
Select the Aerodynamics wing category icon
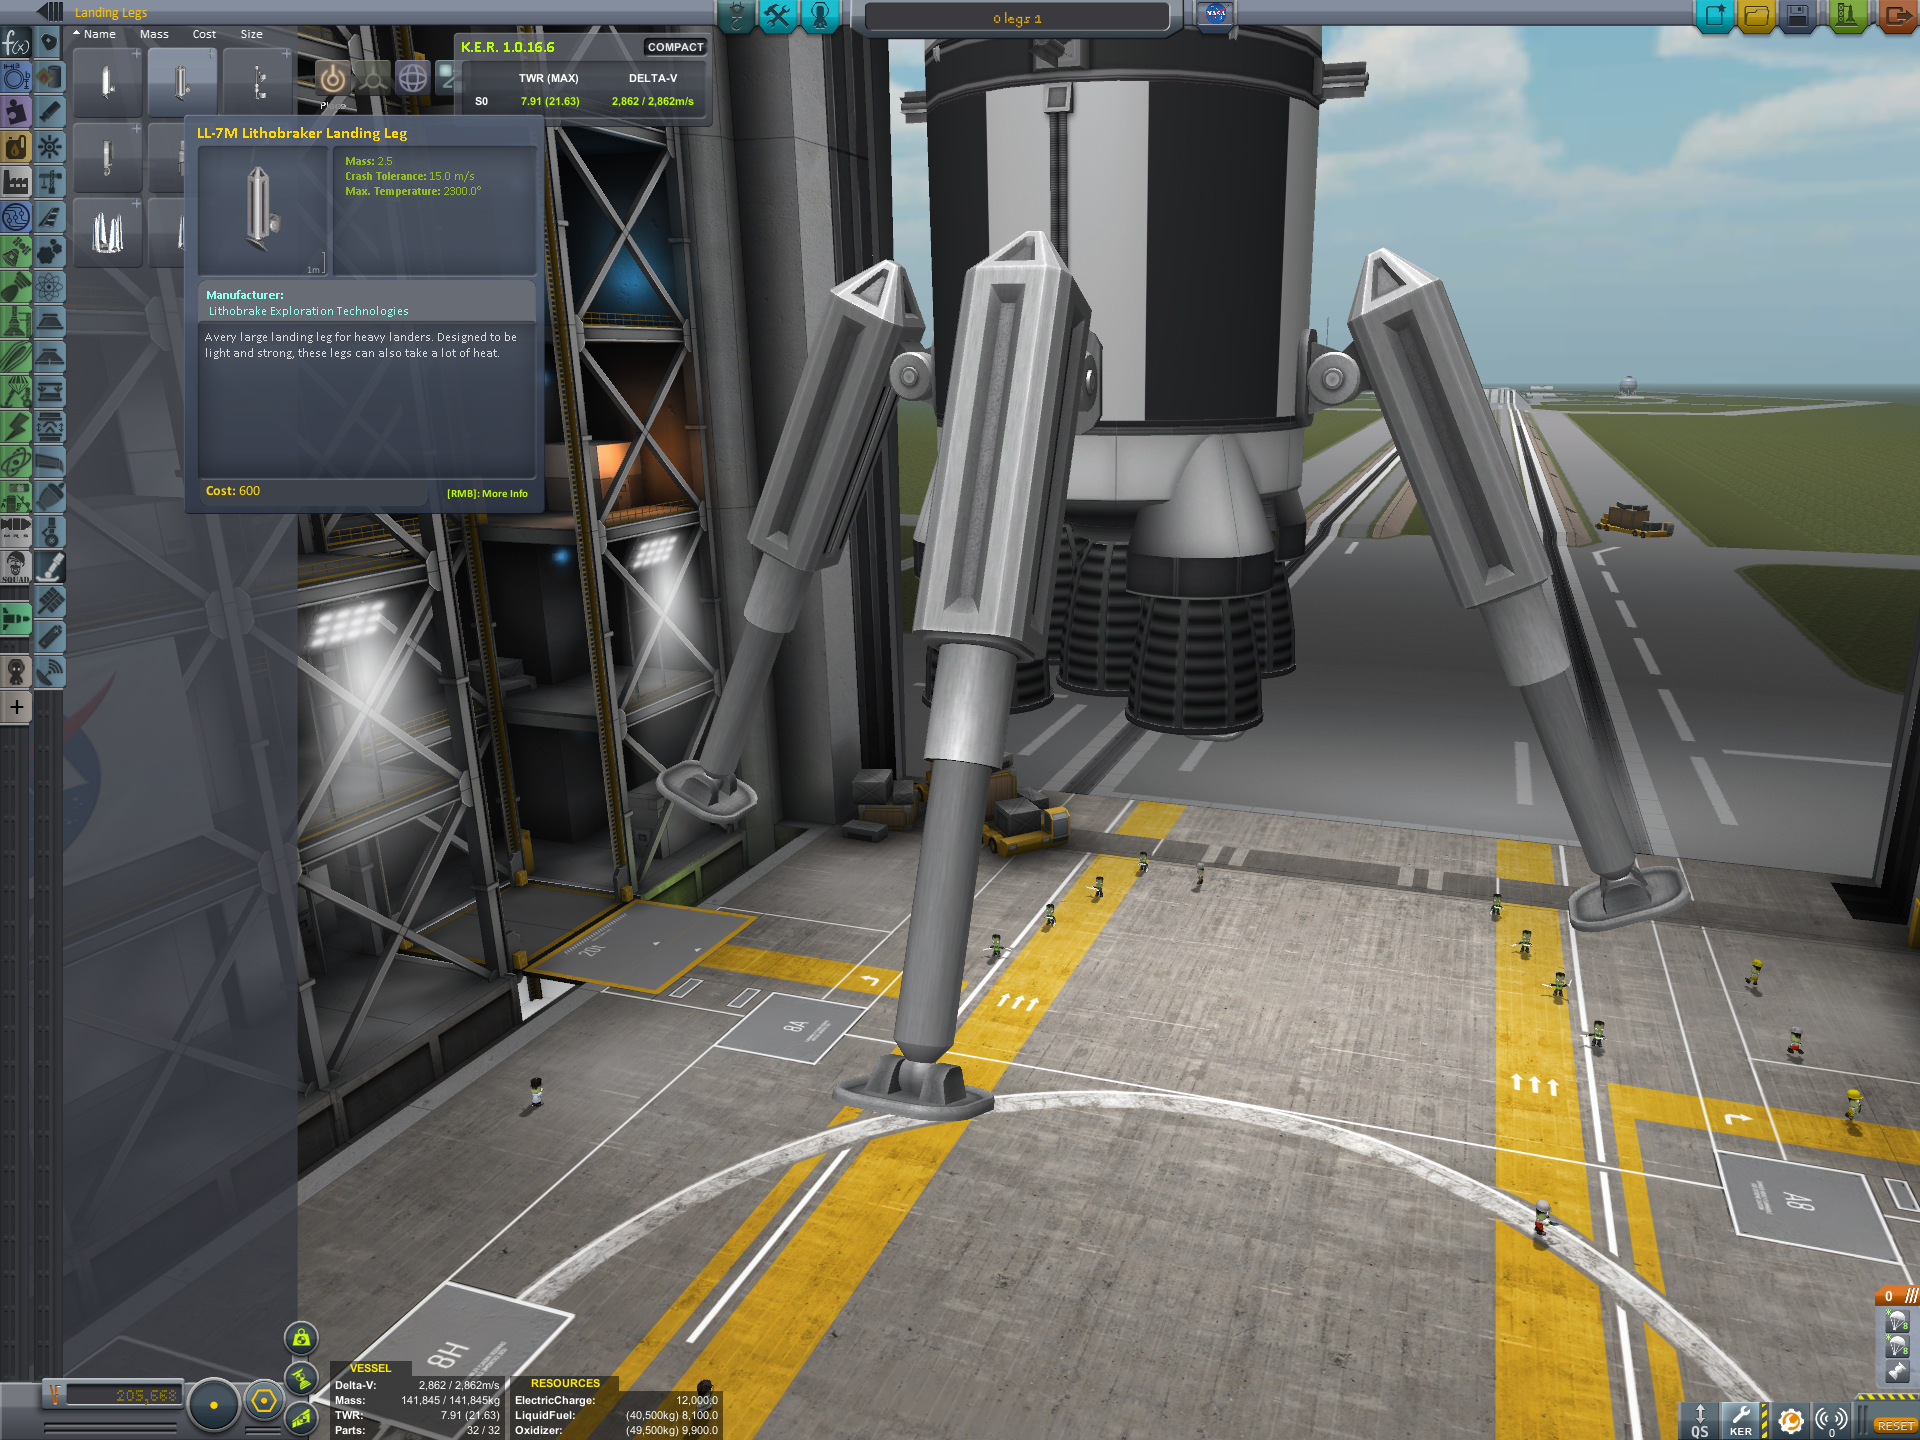pos(49,217)
